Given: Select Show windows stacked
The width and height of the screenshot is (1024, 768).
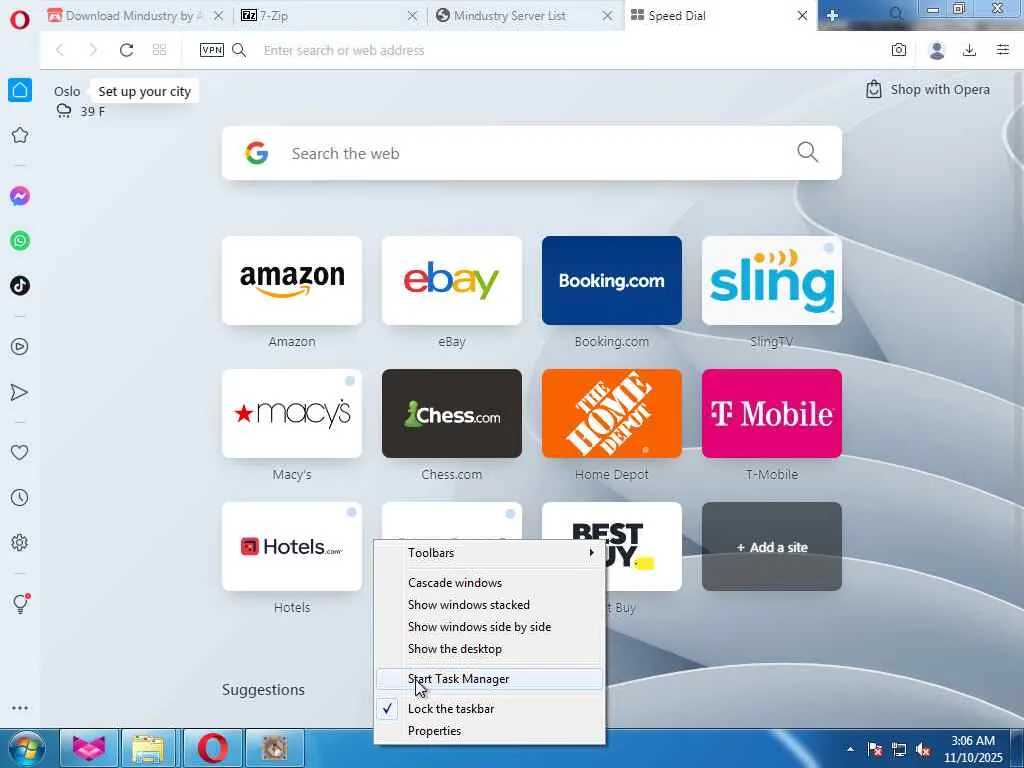Looking at the screenshot, I should (x=489, y=605).
